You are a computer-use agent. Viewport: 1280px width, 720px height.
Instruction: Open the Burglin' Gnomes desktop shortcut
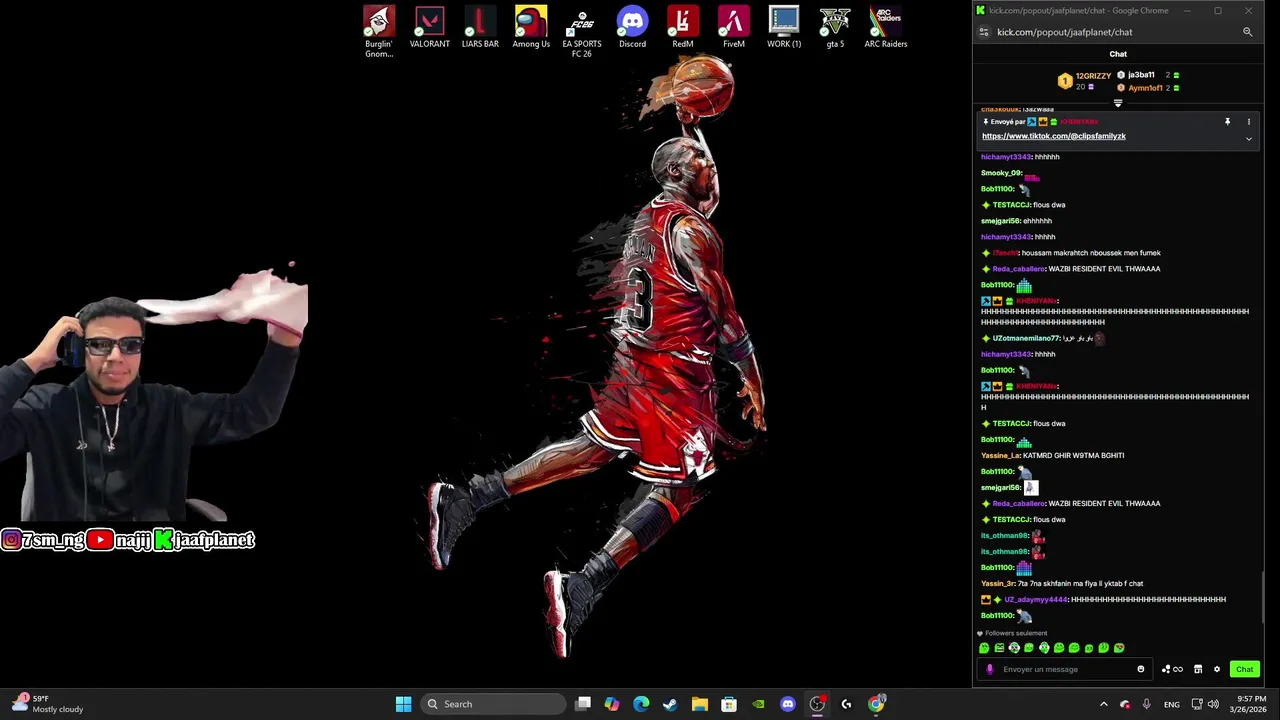point(379,31)
